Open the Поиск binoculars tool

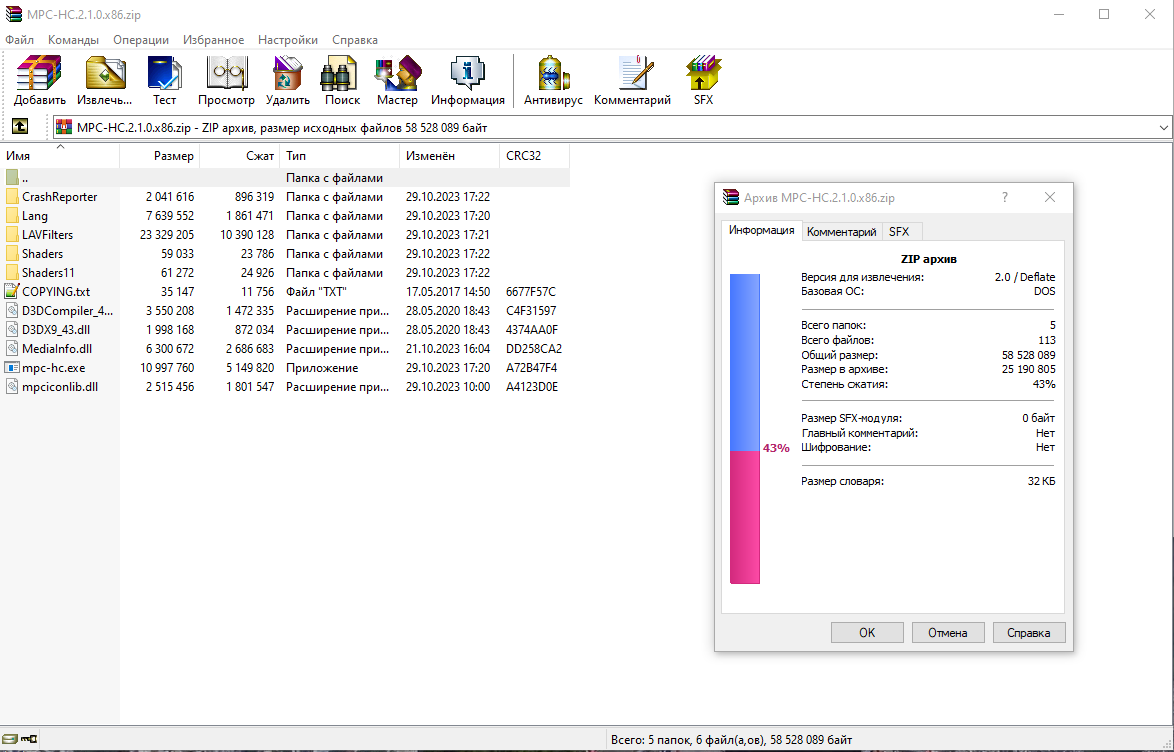[342, 80]
